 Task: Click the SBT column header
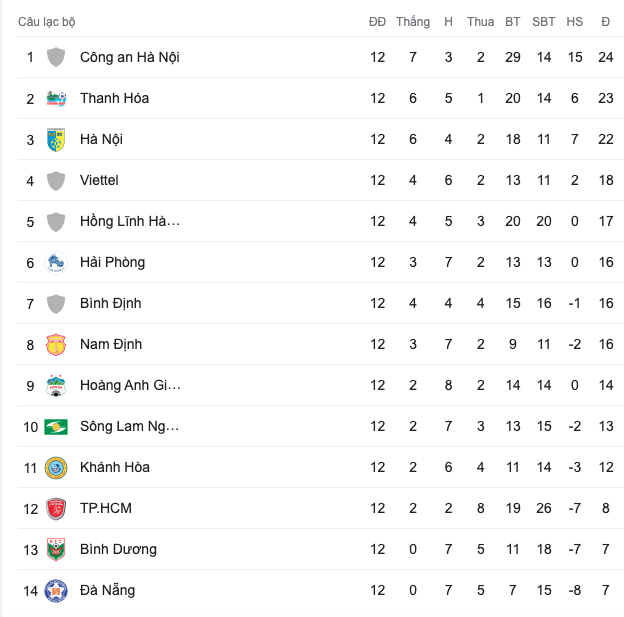tap(544, 21)
